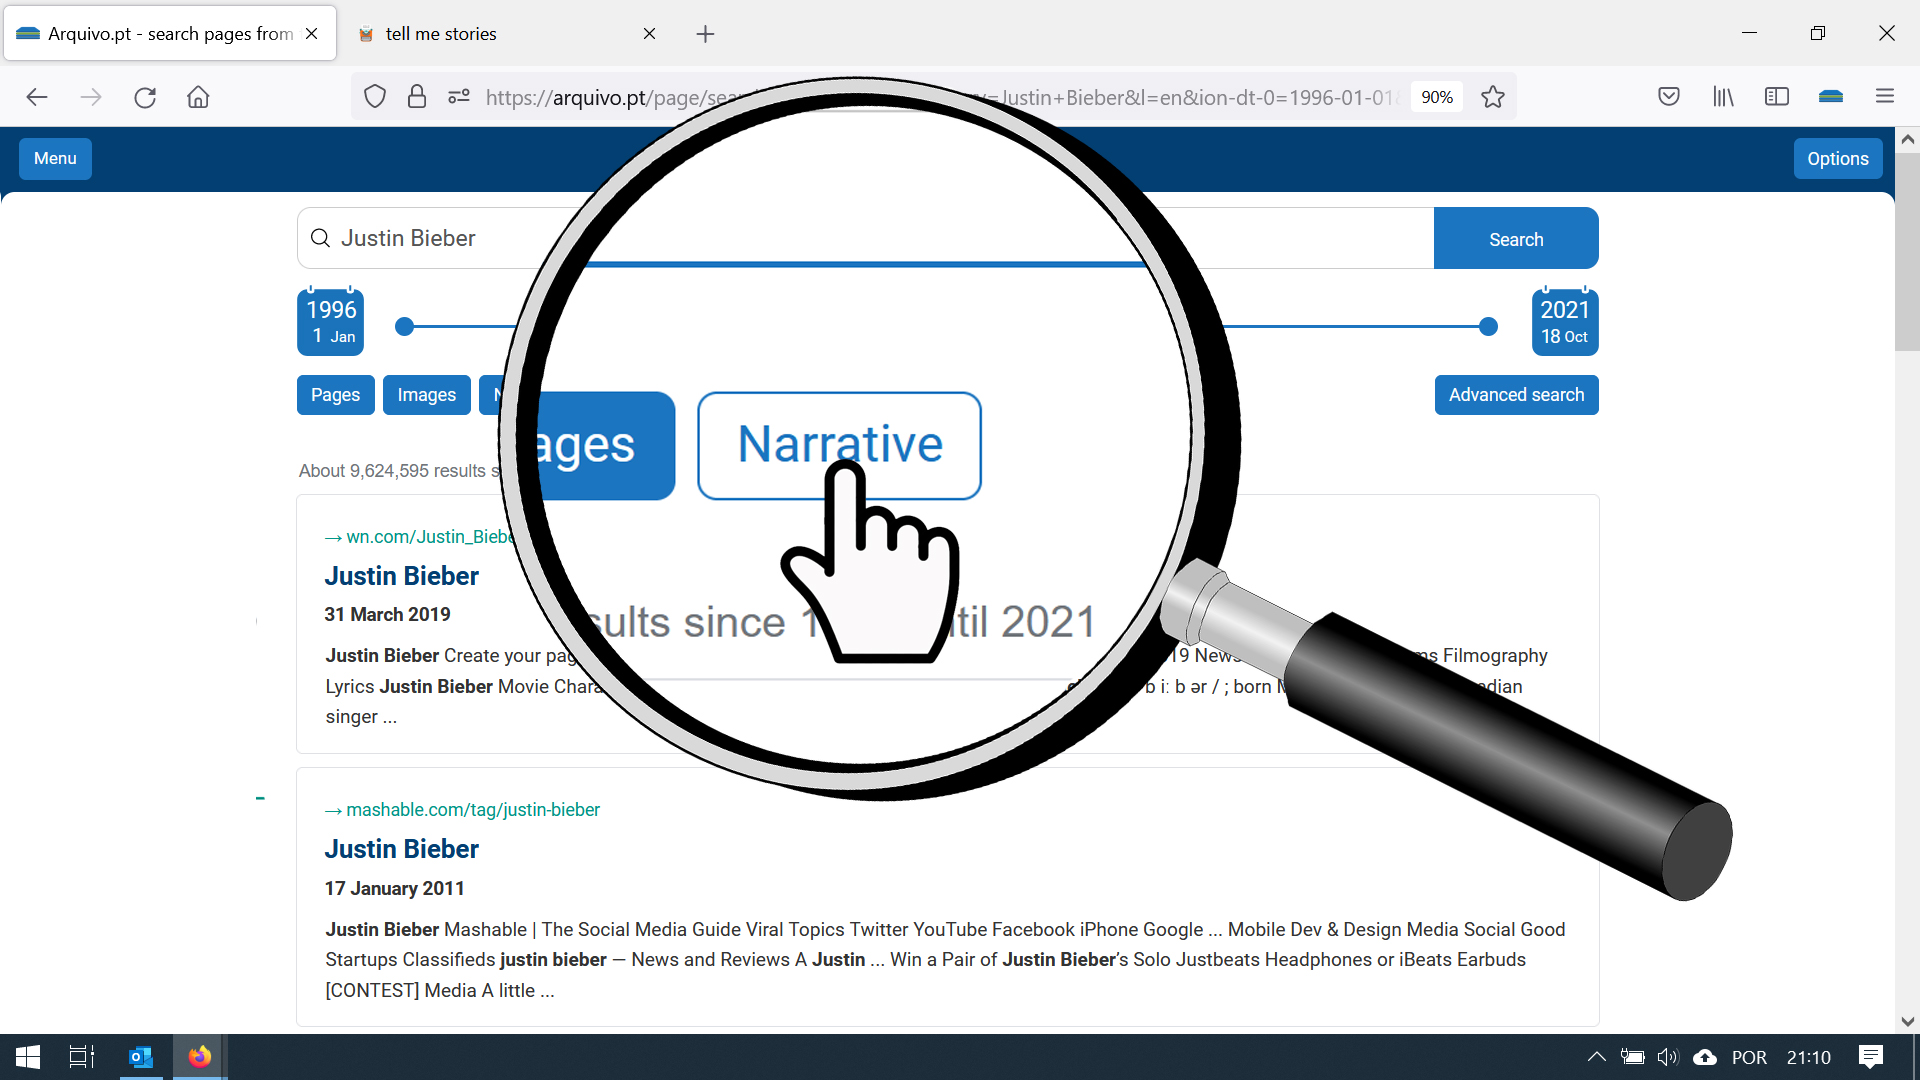Screen dimensions: 1920x1080
Task: Click the scrollbar down arrow
Action: [1908, 1022]
